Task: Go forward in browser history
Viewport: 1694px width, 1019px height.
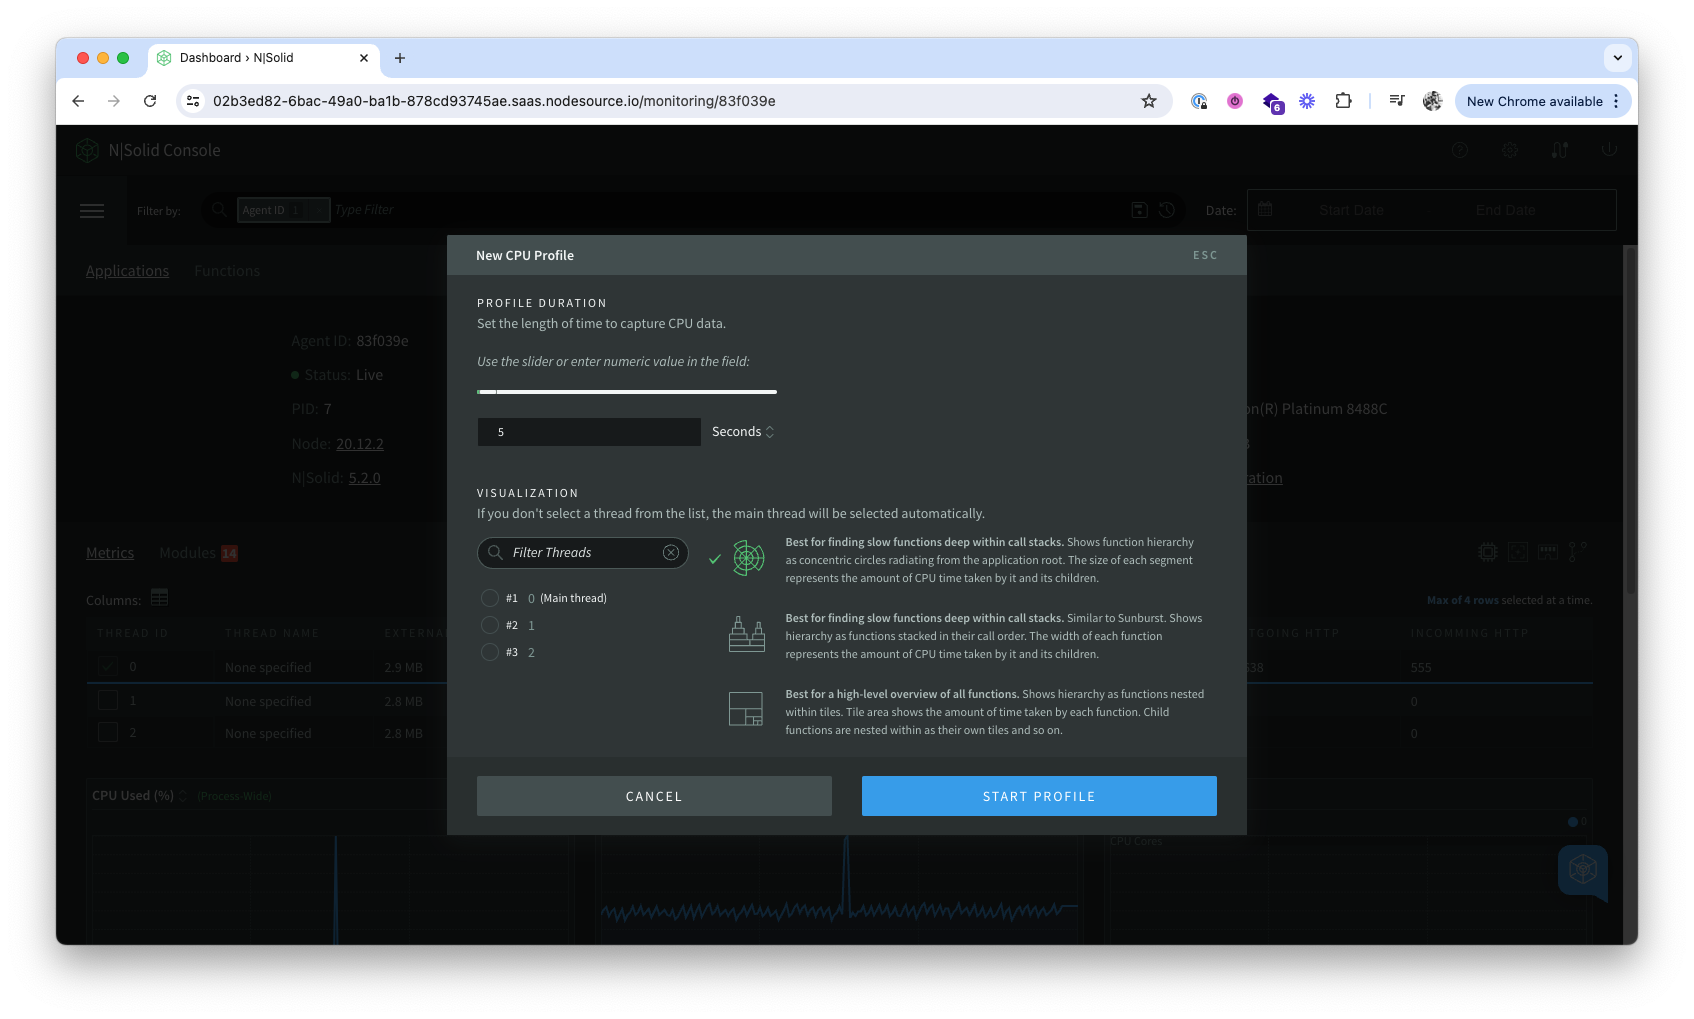Action: pyautogui.click(x=114, y=101)
